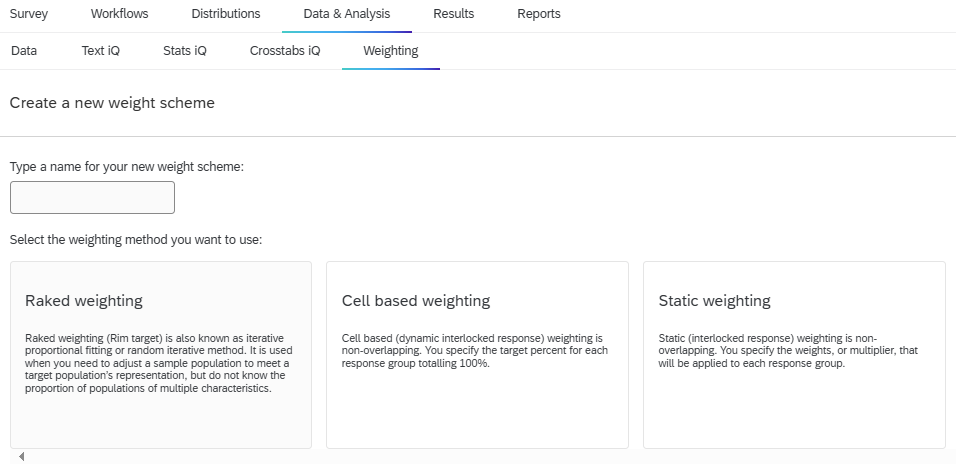The height and width of the screenshot is (472, 956).
Task: Go to the Distributions tab
Action: coord(226,13)
